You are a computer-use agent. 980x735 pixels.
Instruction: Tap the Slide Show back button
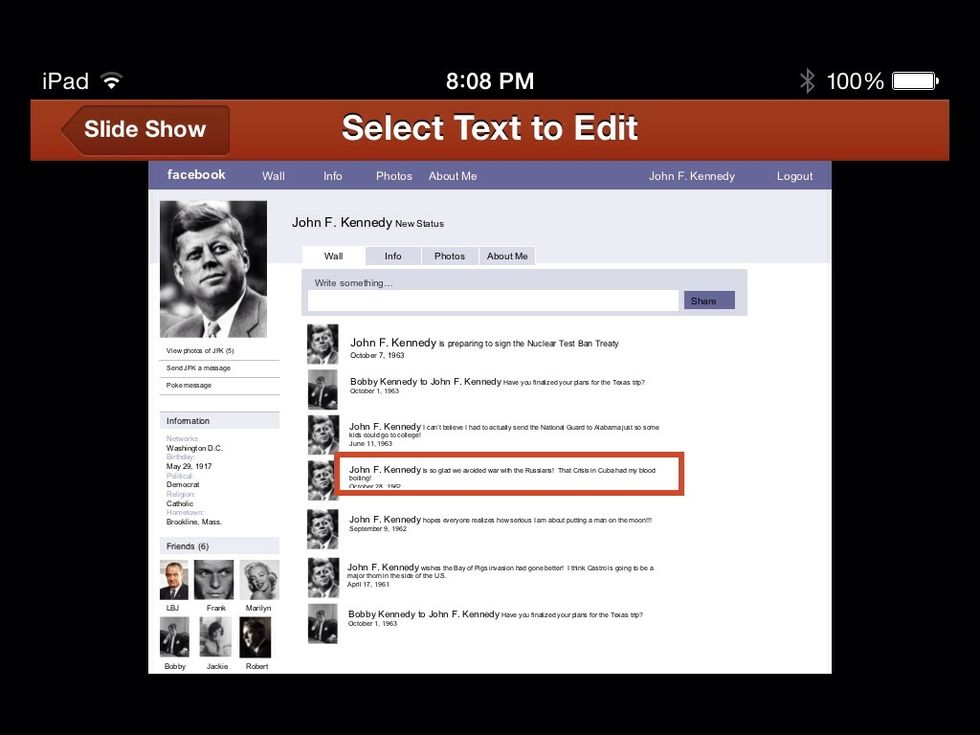pyautogui.click(x=146, y=130)
